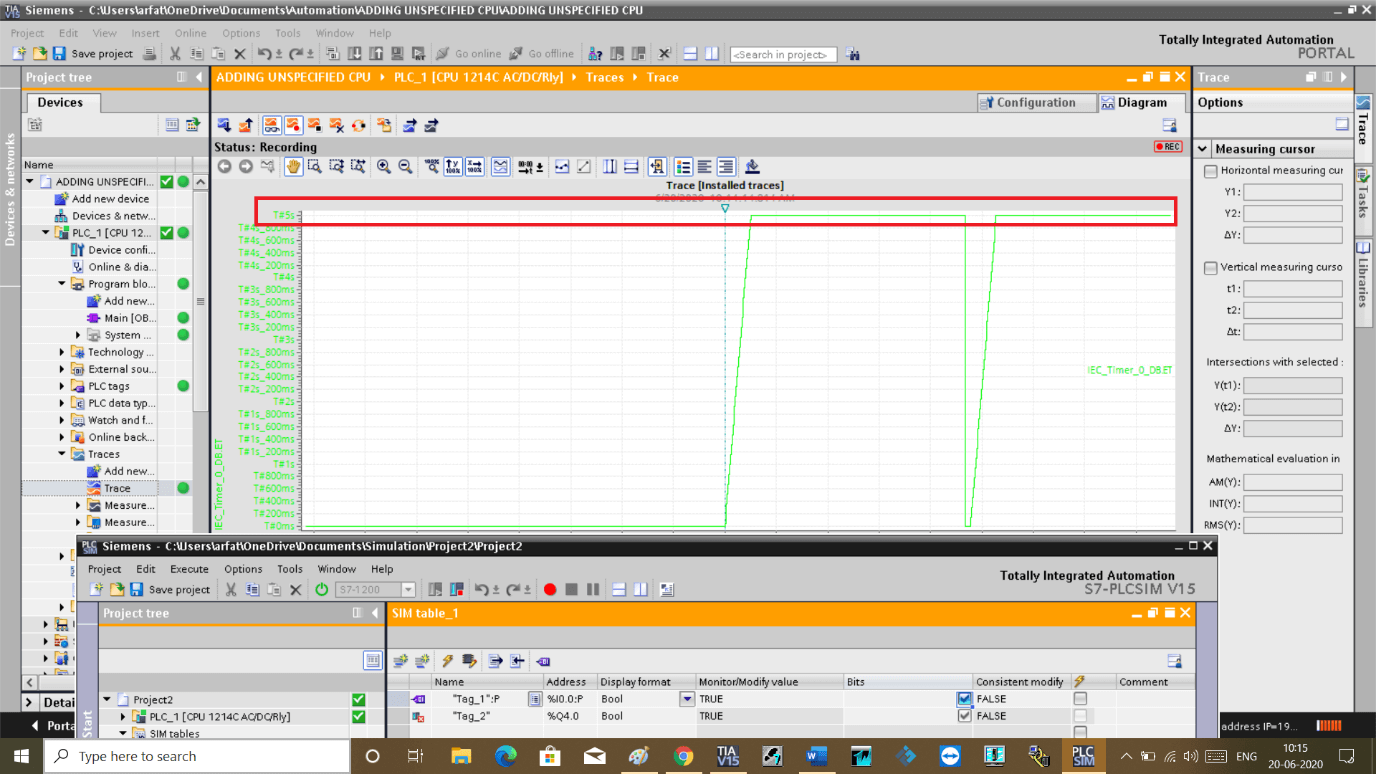Open the S7-1200 dropdown in PLCSIM
The image size is (1376, 774).
click(x=408, y=589)
